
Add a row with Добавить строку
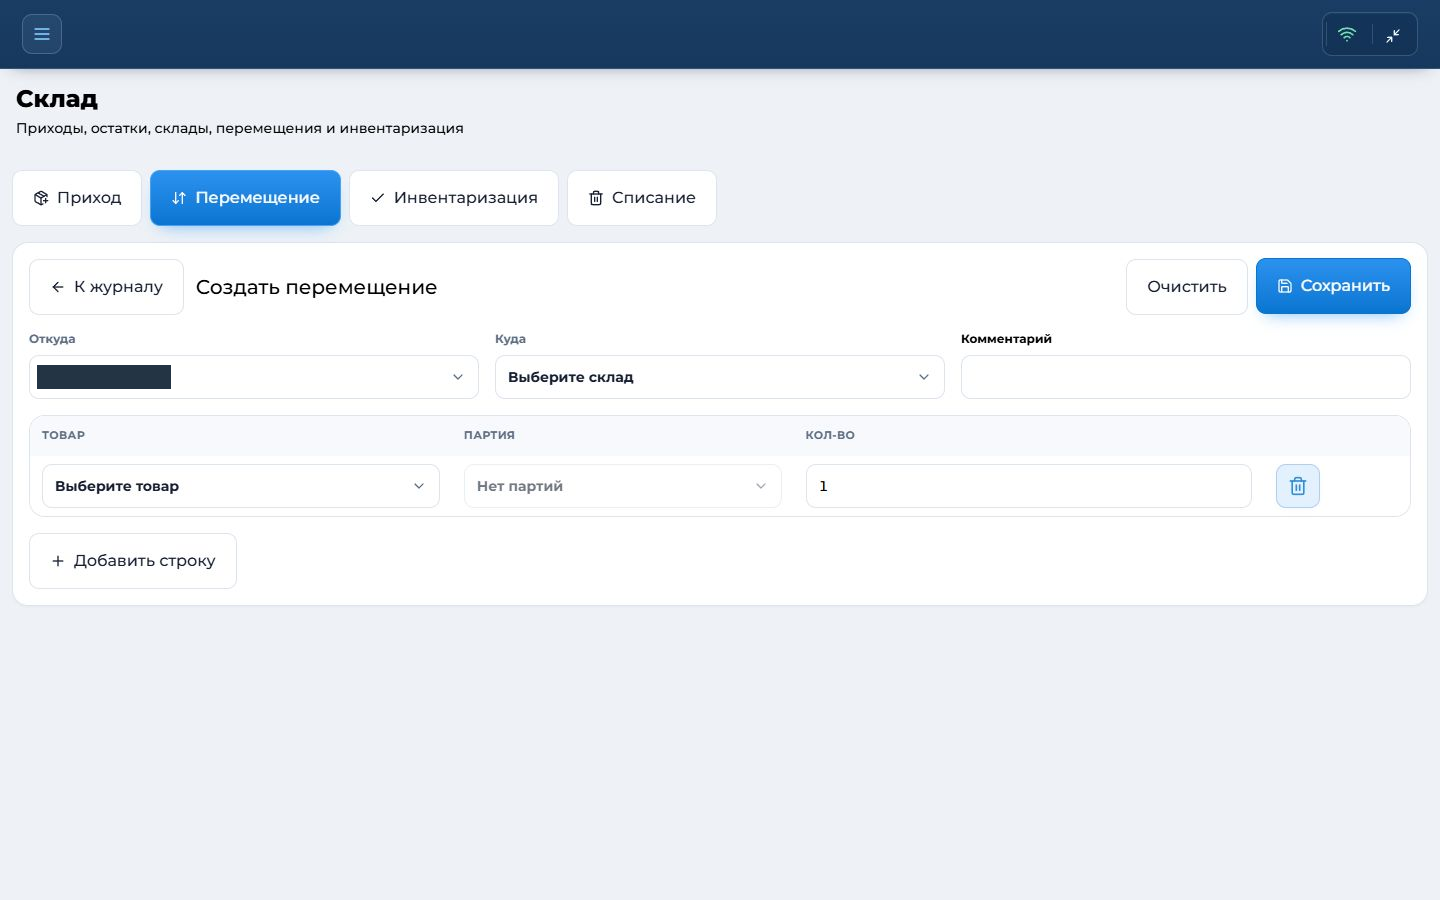coord(133,561)
